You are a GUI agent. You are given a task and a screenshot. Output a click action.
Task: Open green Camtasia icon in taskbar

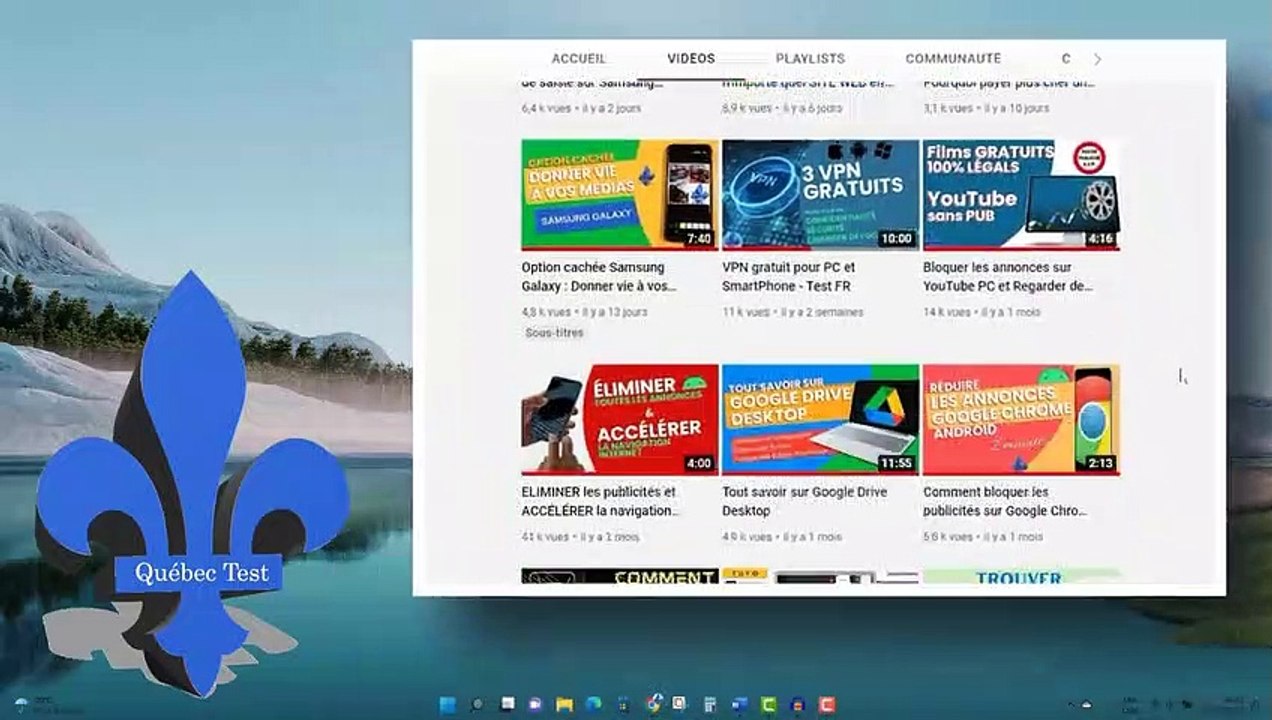click(x=768, y=704)
